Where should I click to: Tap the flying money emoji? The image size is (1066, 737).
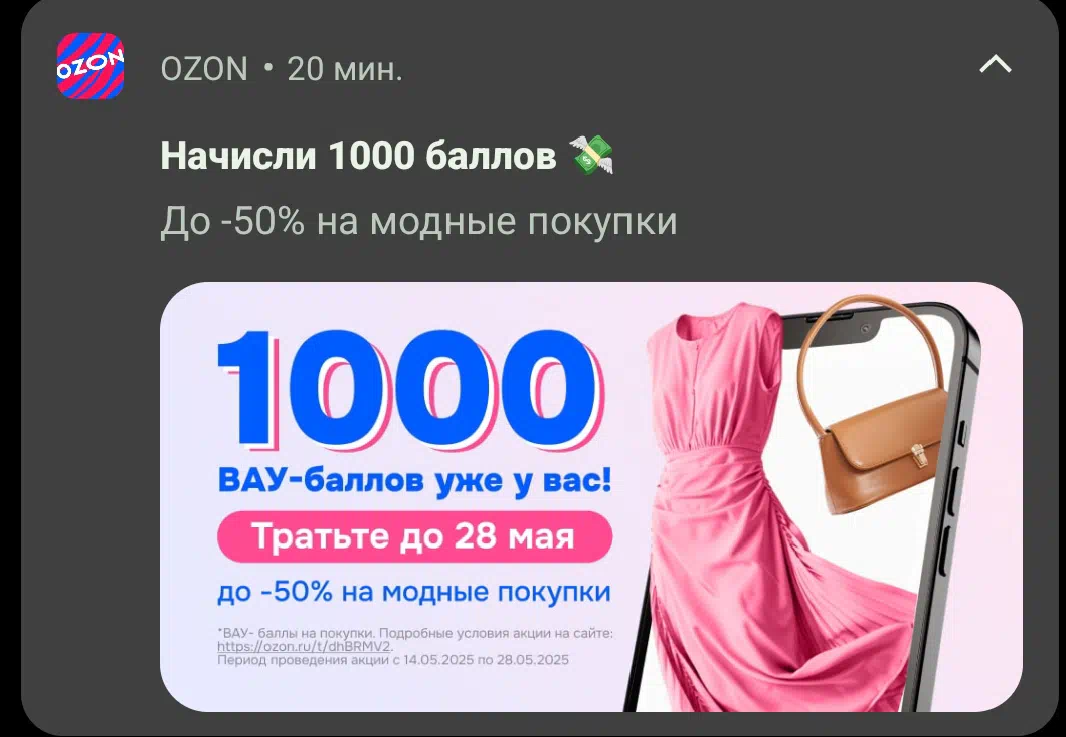coord(591,154)
